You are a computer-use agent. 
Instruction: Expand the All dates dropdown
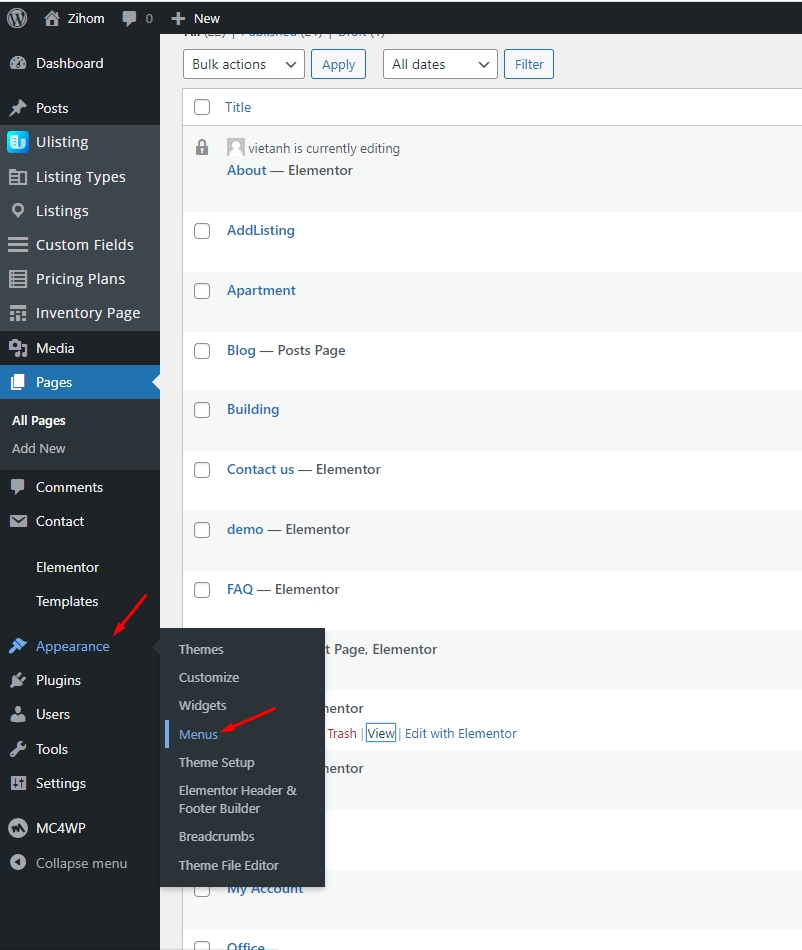click(x=440, y=64)
